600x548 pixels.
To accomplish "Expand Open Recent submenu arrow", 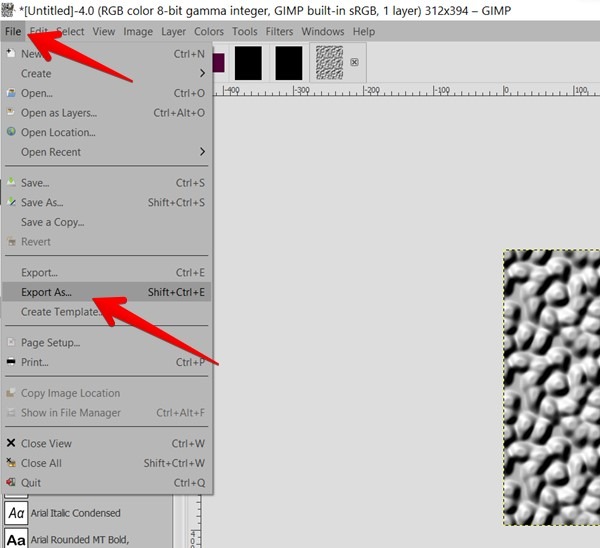I will click(202, 152).
